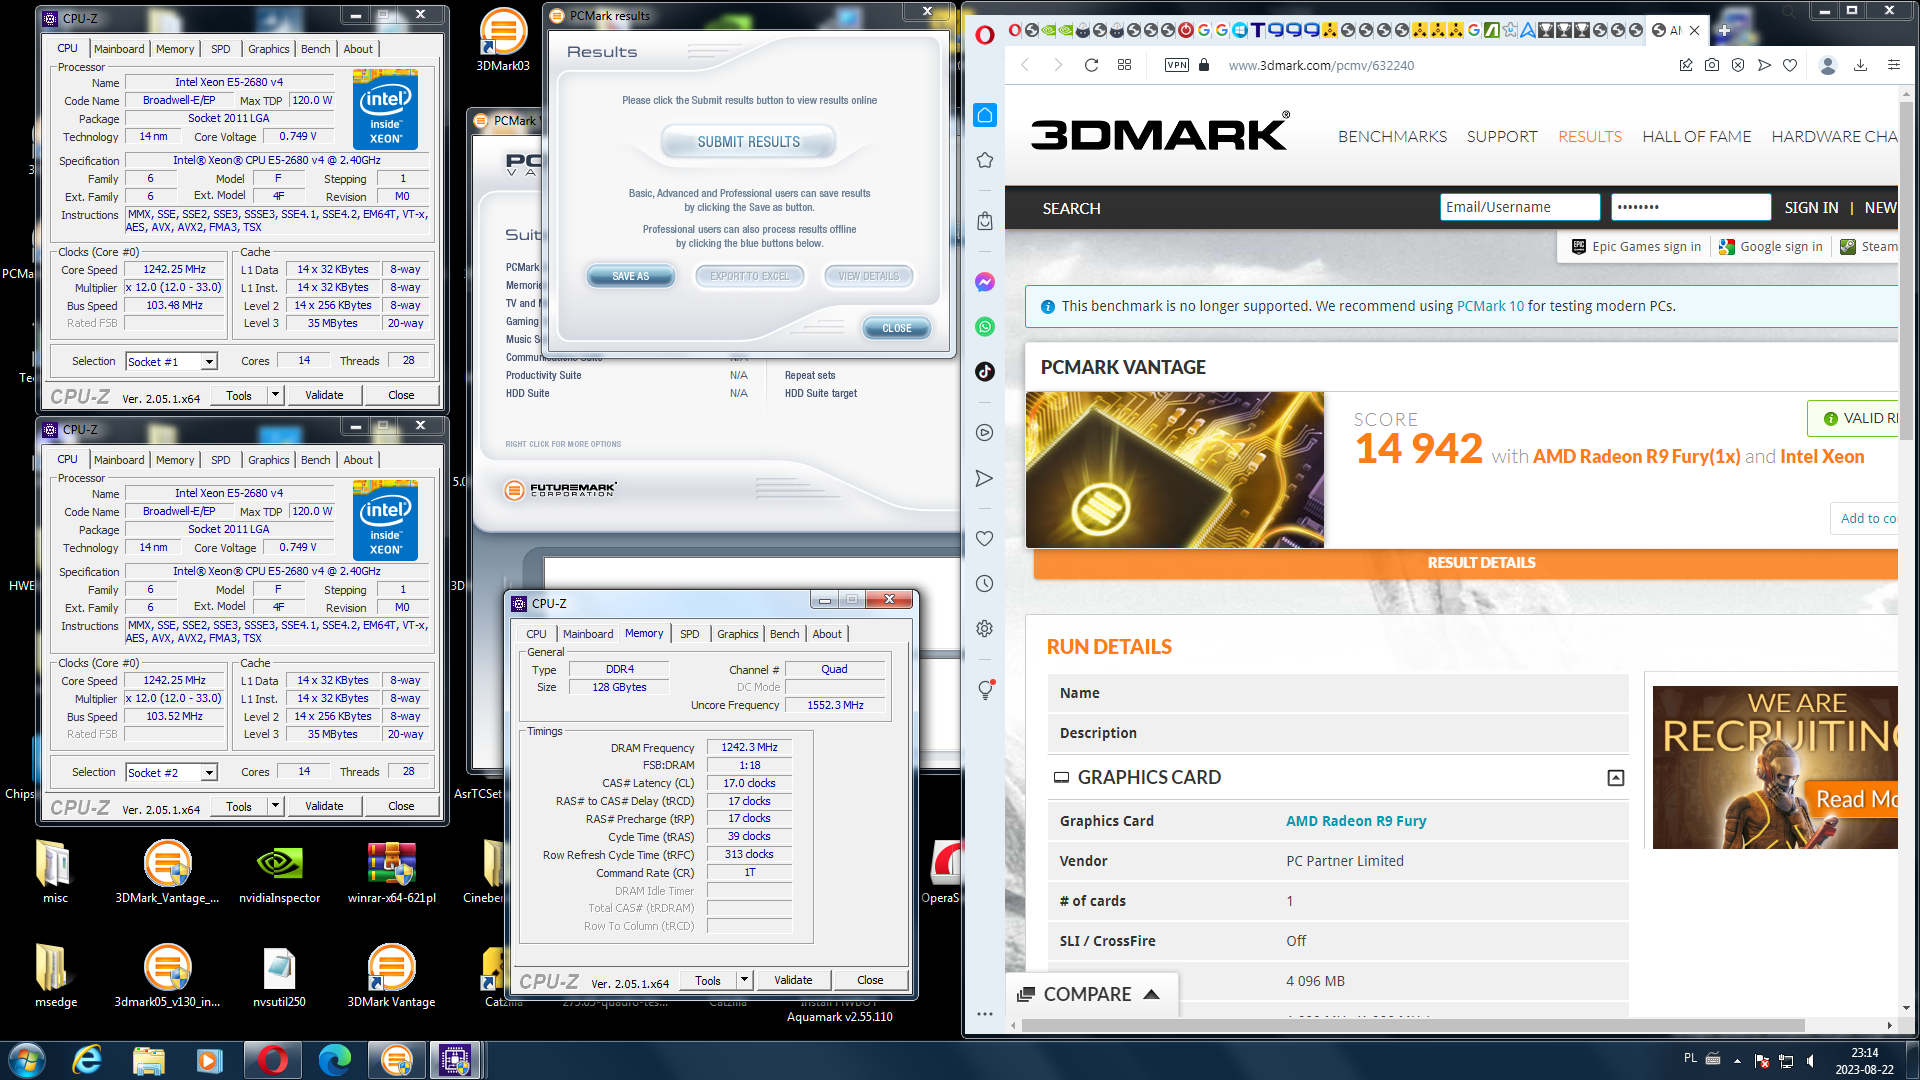Viewport: 1920px width, 1080px height.
Task: Click the volume speaker tray icon
Action: pos(1811,1061)
